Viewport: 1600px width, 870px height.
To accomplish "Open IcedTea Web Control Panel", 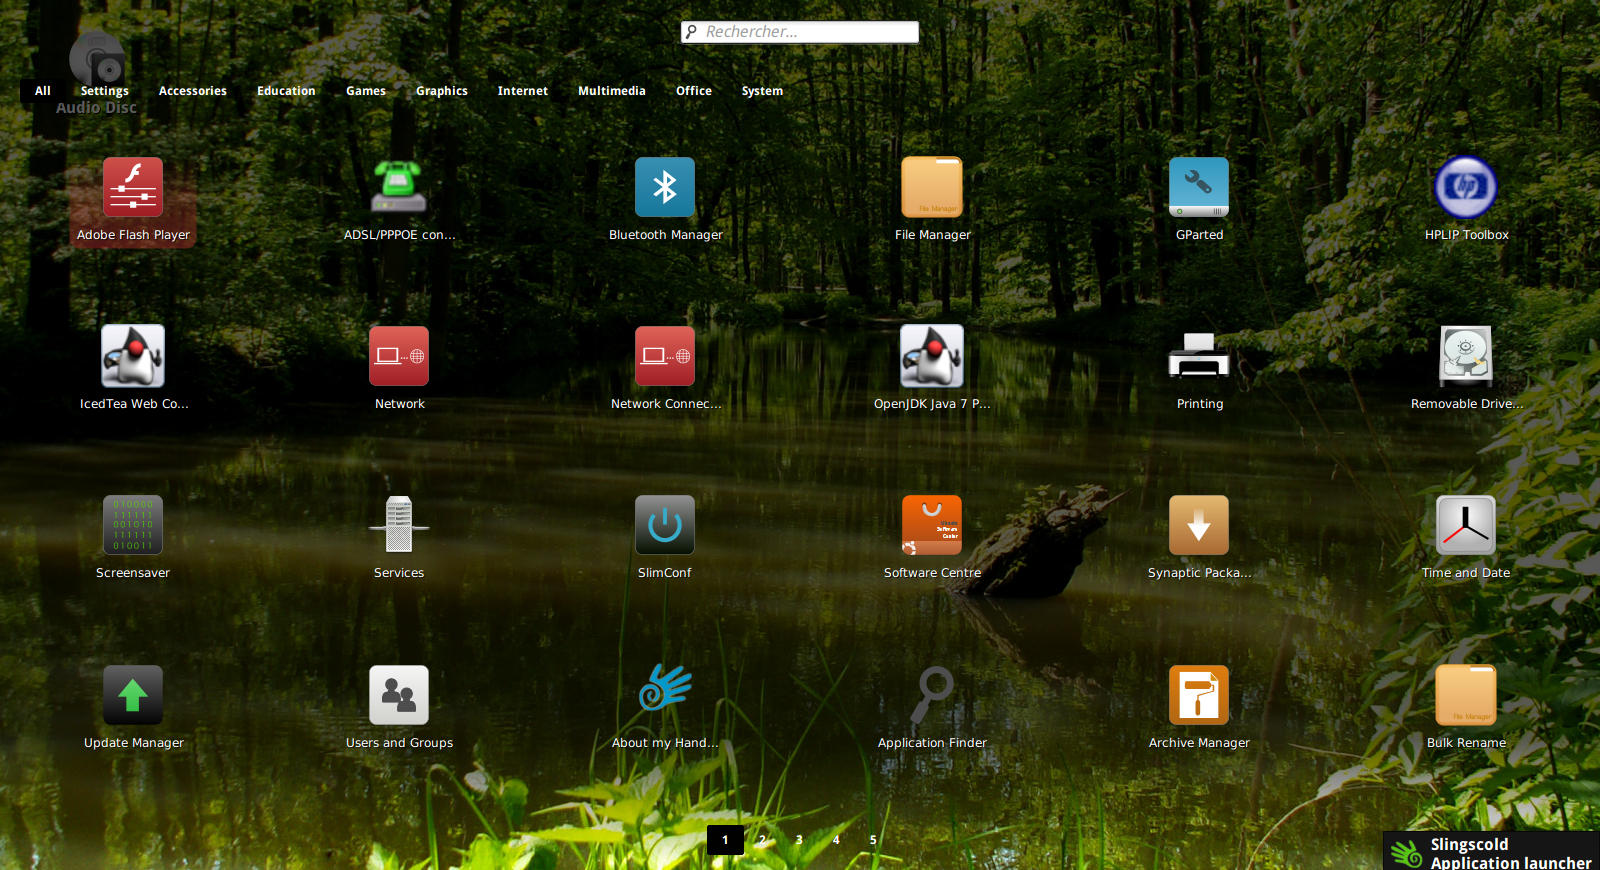I will [133, 369].
